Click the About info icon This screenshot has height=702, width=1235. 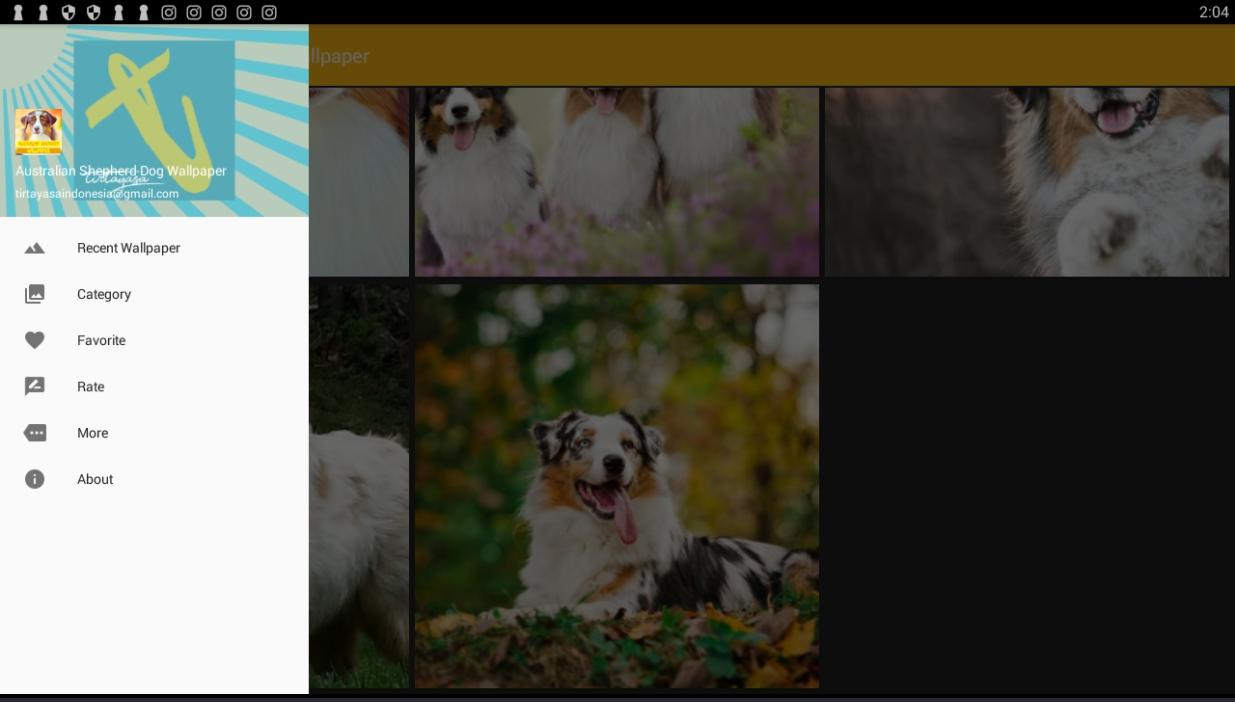tap(34, 479)
